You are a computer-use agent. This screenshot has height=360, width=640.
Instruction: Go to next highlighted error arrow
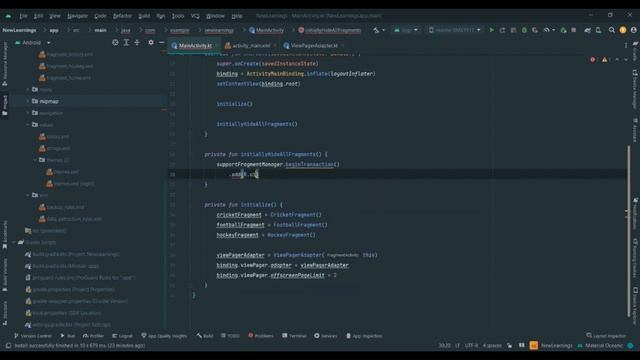(626, 60)
